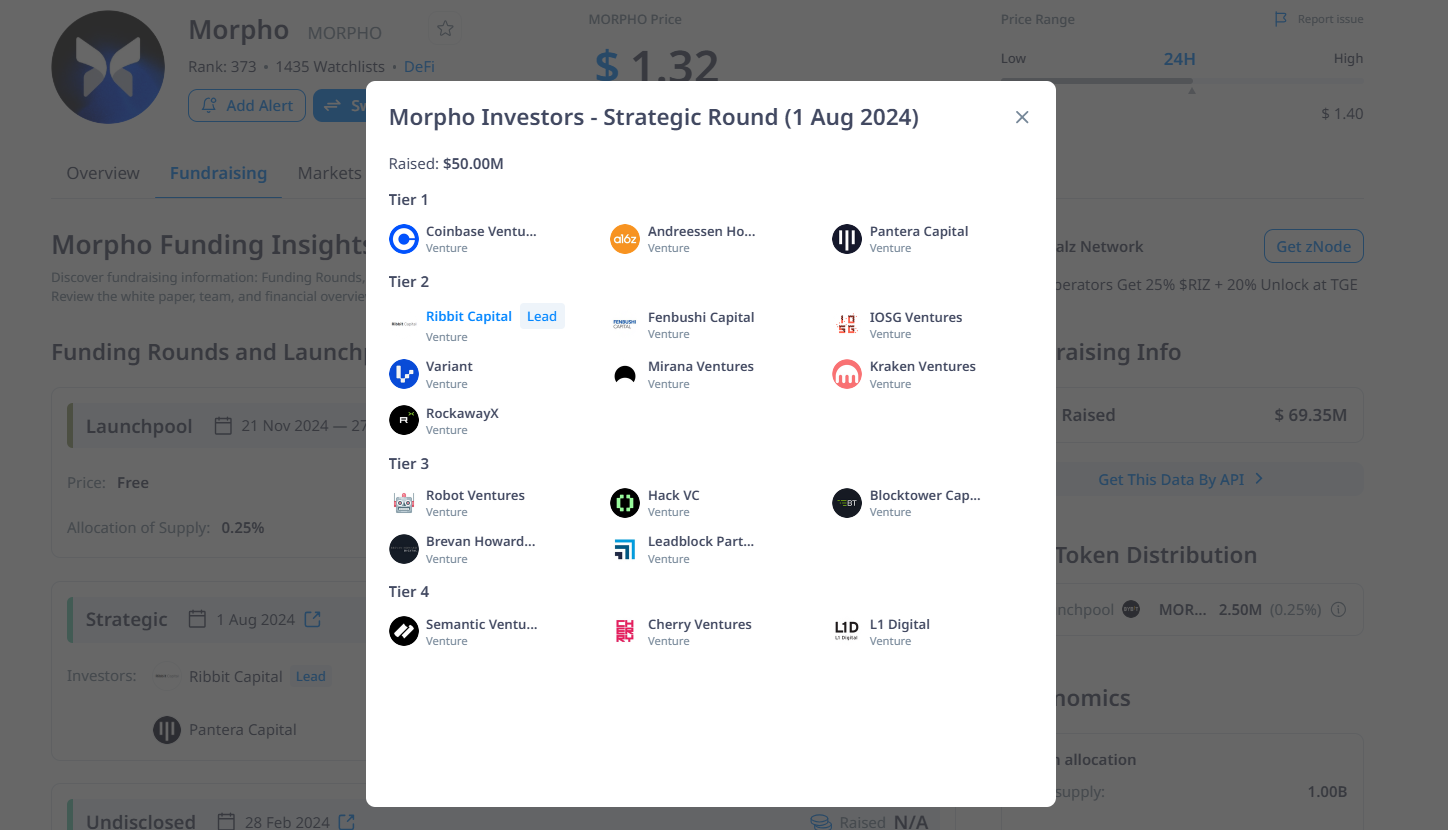
Task: Select Kraken Ventures investor name
Action: 923,366
